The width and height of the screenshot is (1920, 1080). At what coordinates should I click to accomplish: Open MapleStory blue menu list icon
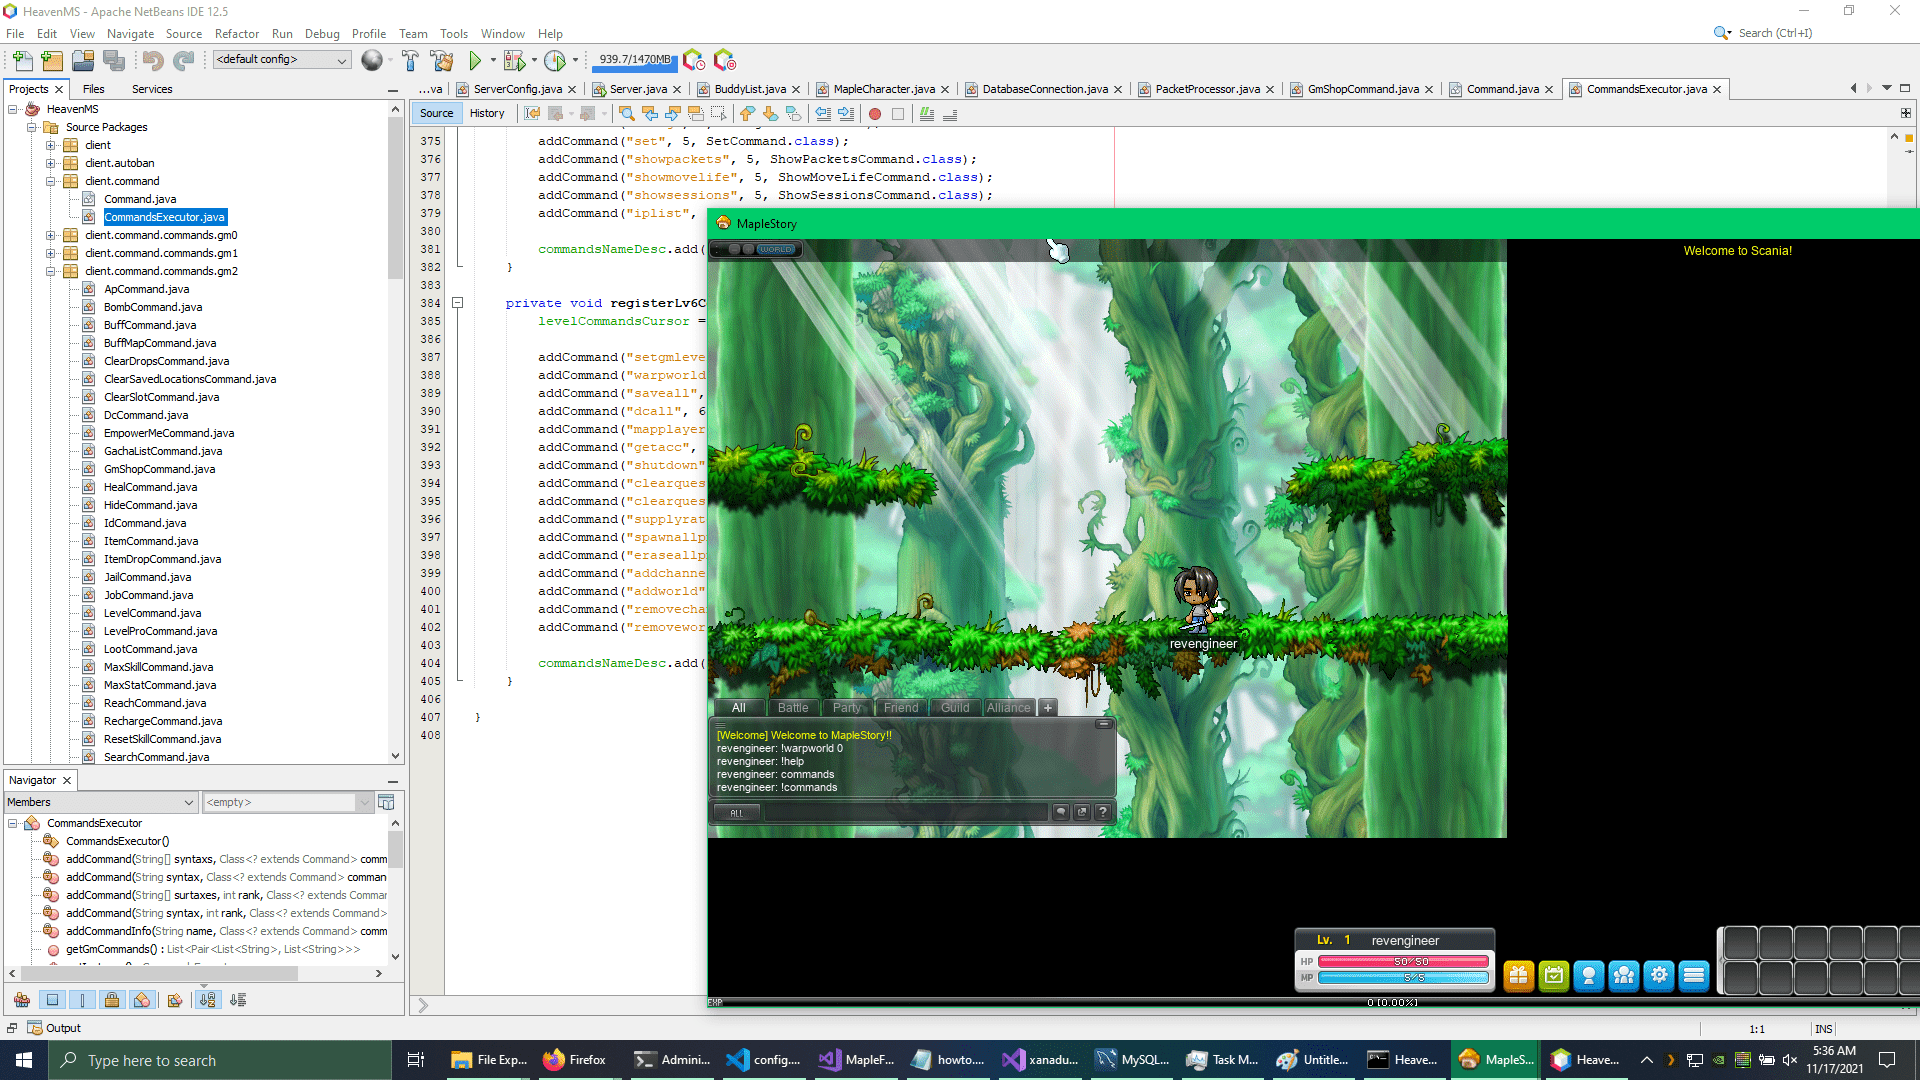(x=1694, y=975)
